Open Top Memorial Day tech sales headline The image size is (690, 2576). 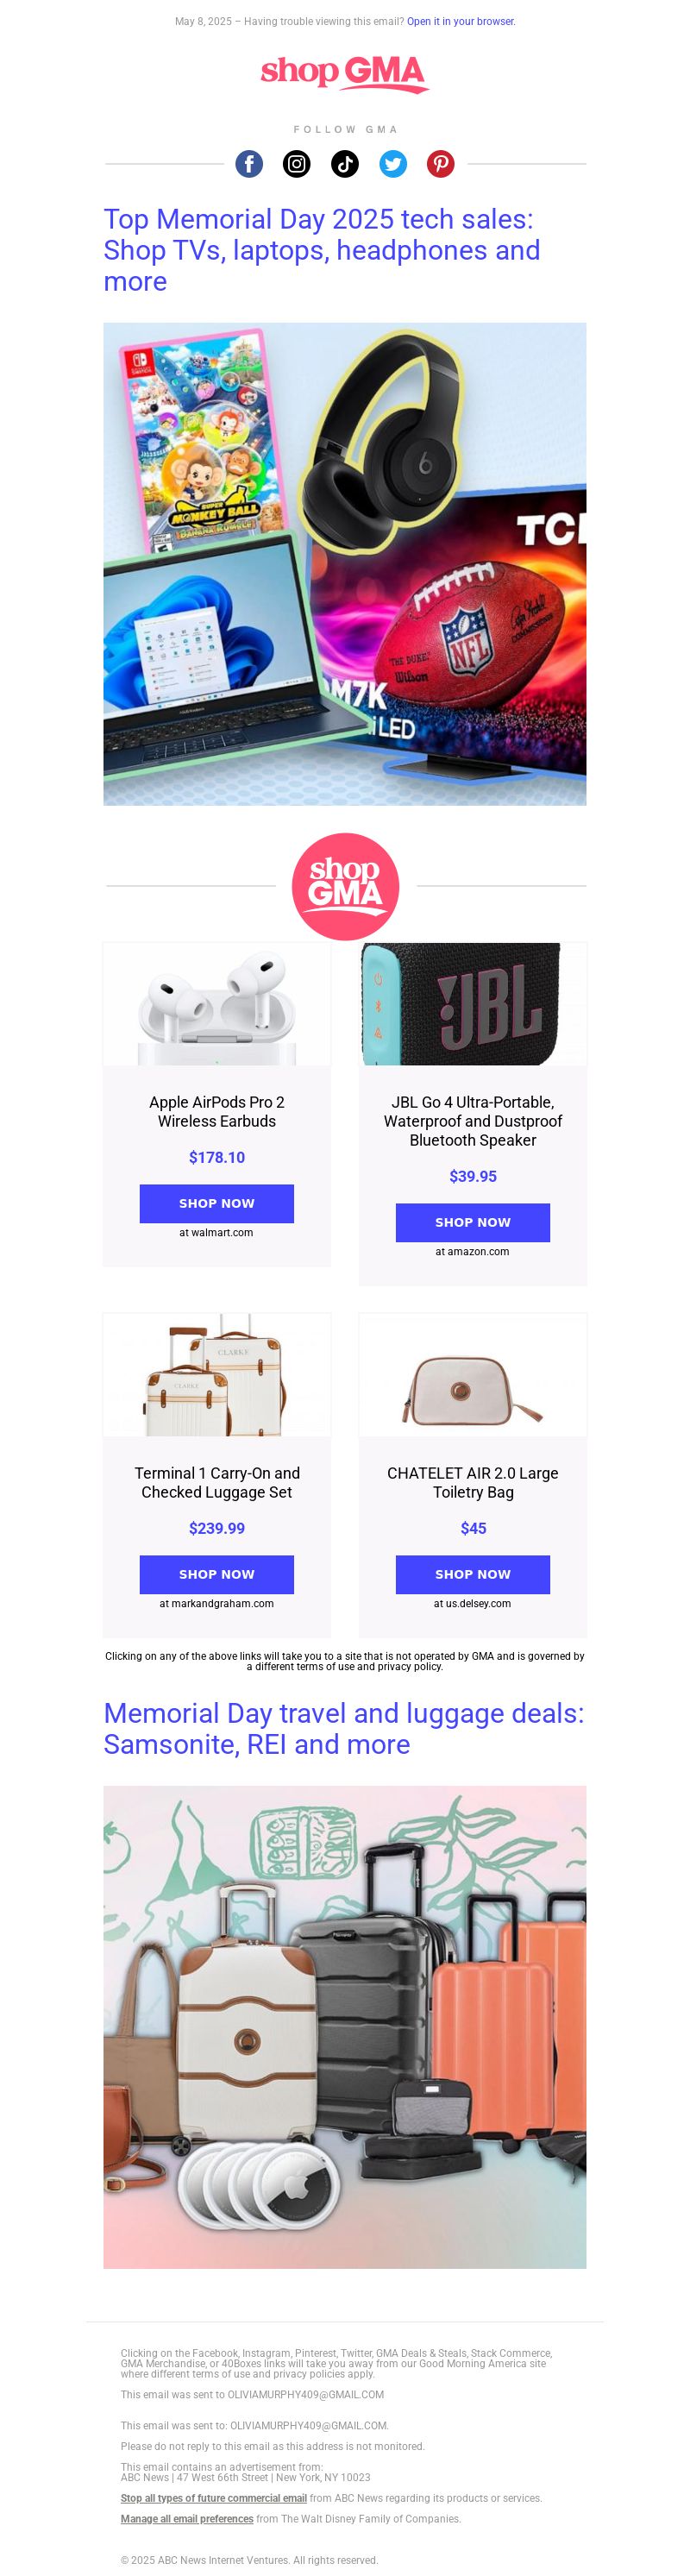pyautogui.click(x=322, y=250)
